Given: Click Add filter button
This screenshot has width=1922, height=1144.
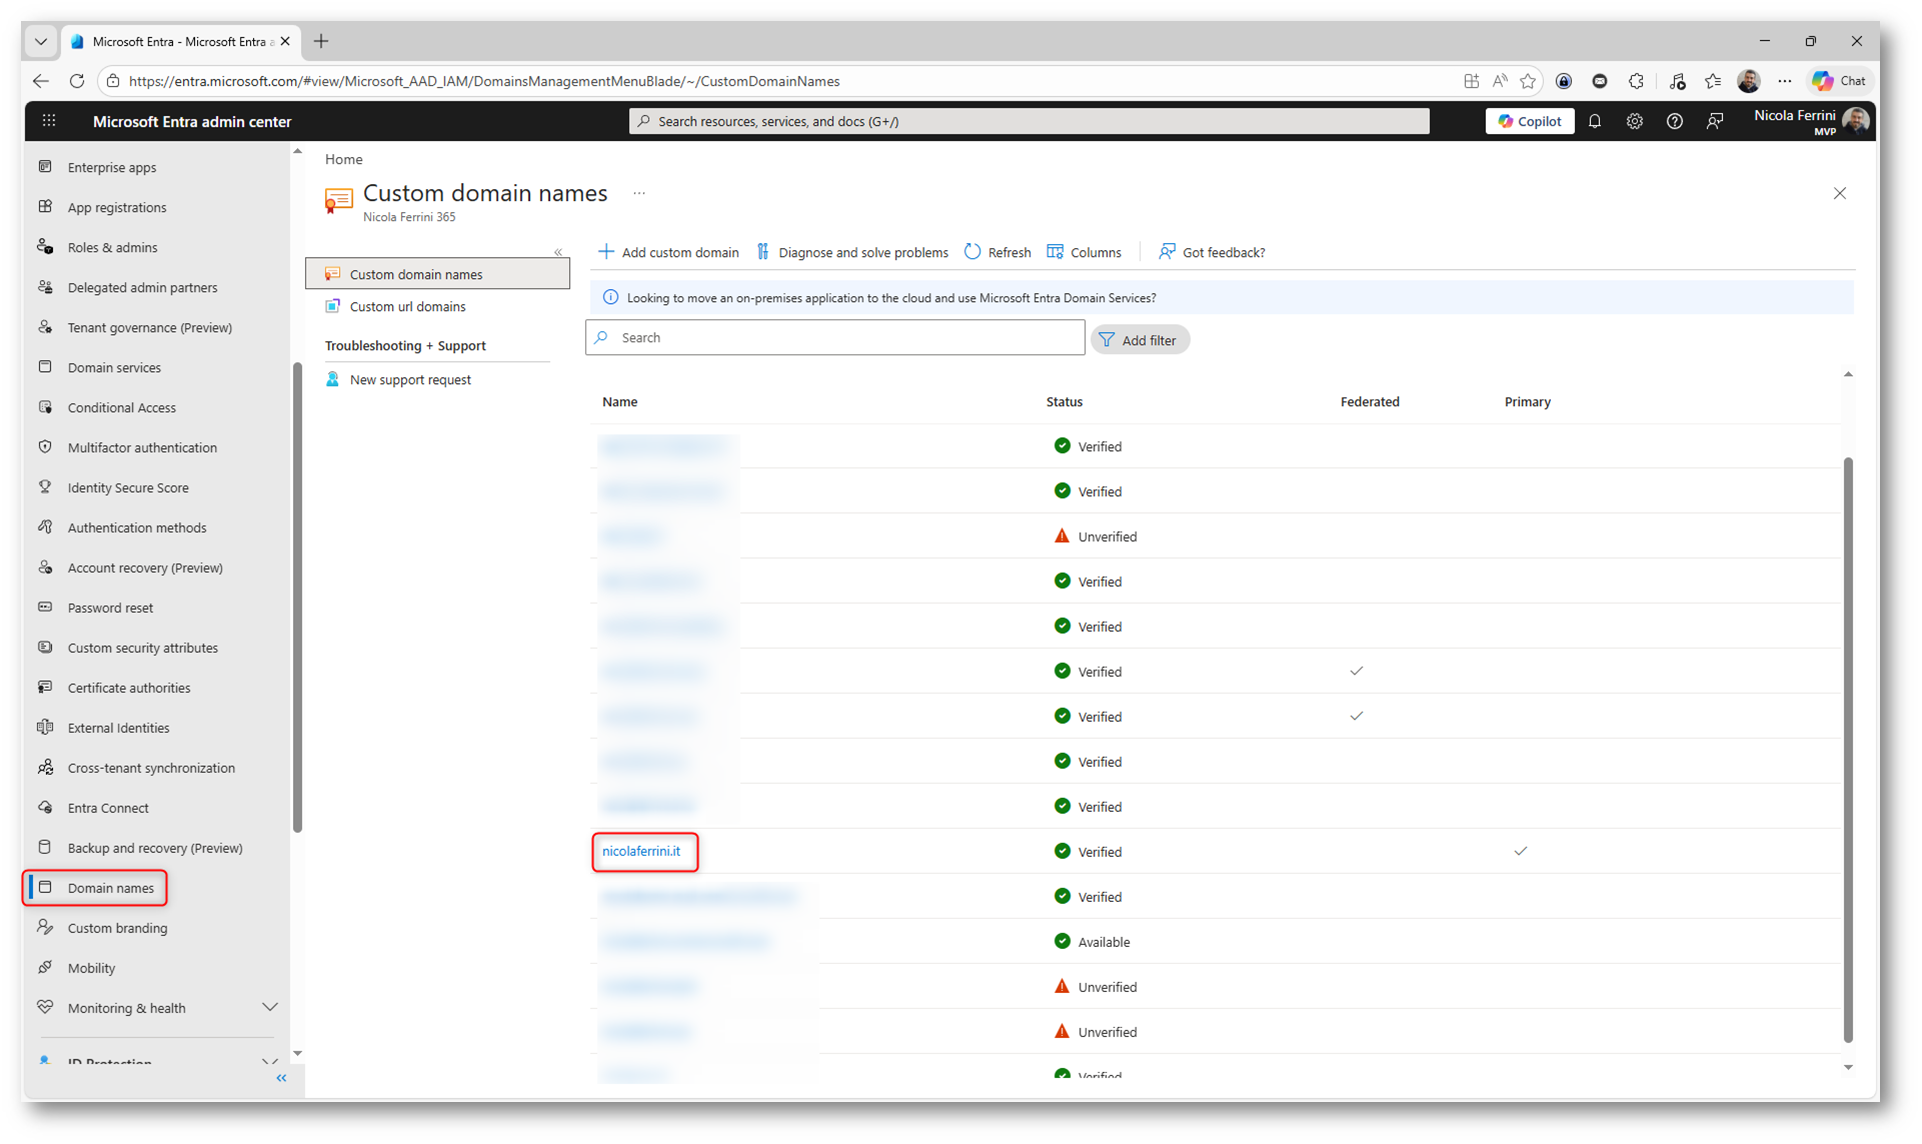Looking at the screenshot, I should click(1139, 340).
